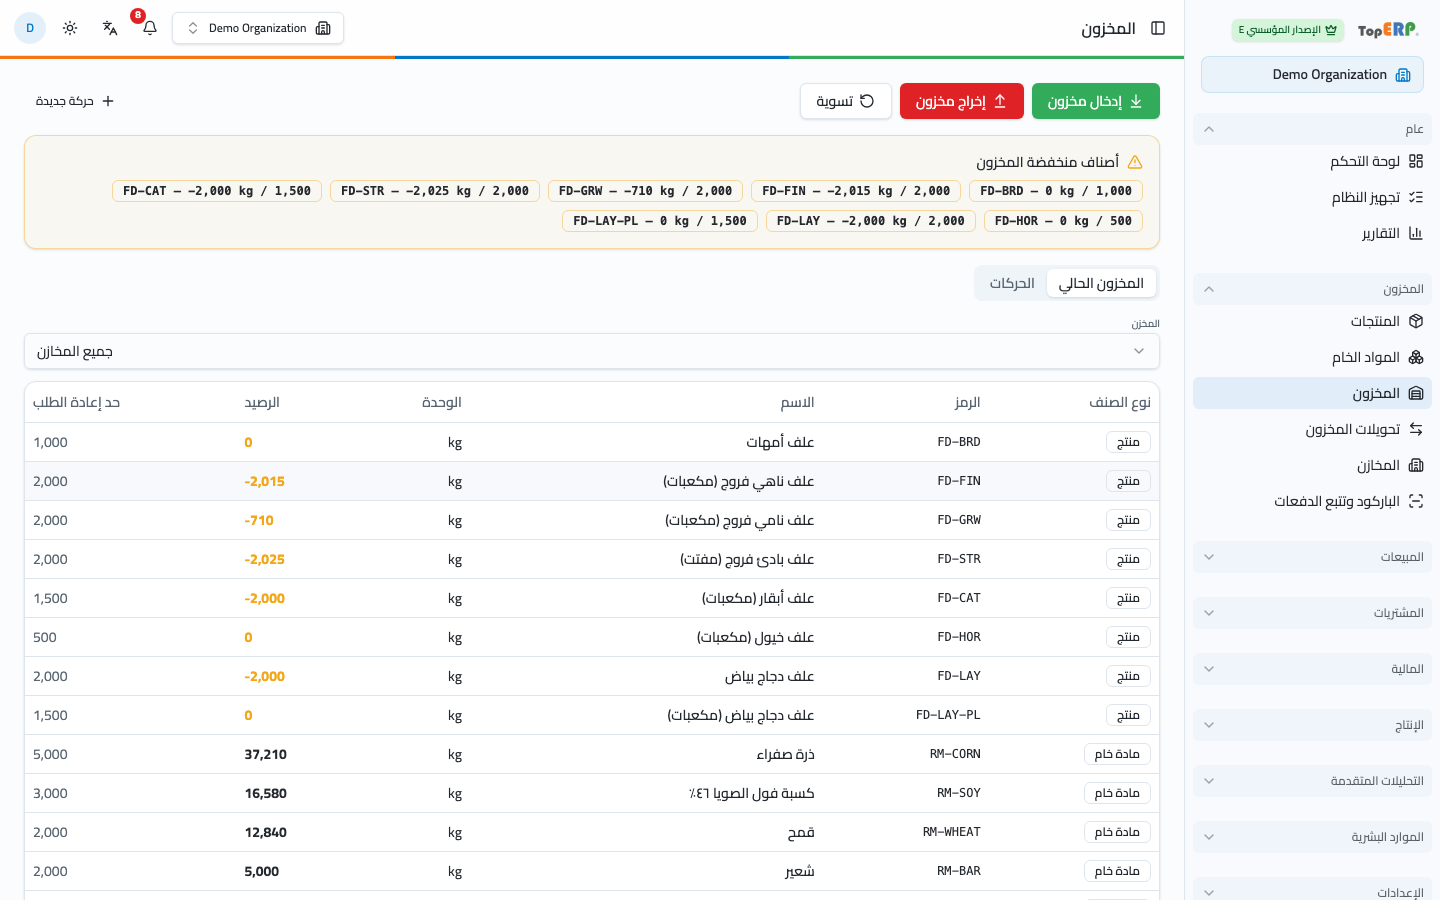The width and height of the screenshot is (1440, 900).
Task: Expand the المشتريات sidebar section
Action: tap(1312, 613)
